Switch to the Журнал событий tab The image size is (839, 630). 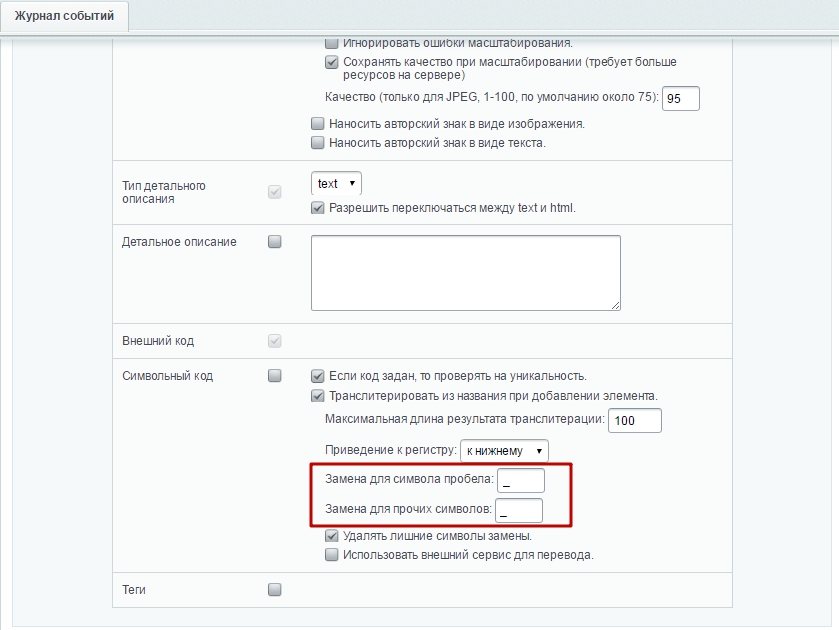click(x=64, y=16)
